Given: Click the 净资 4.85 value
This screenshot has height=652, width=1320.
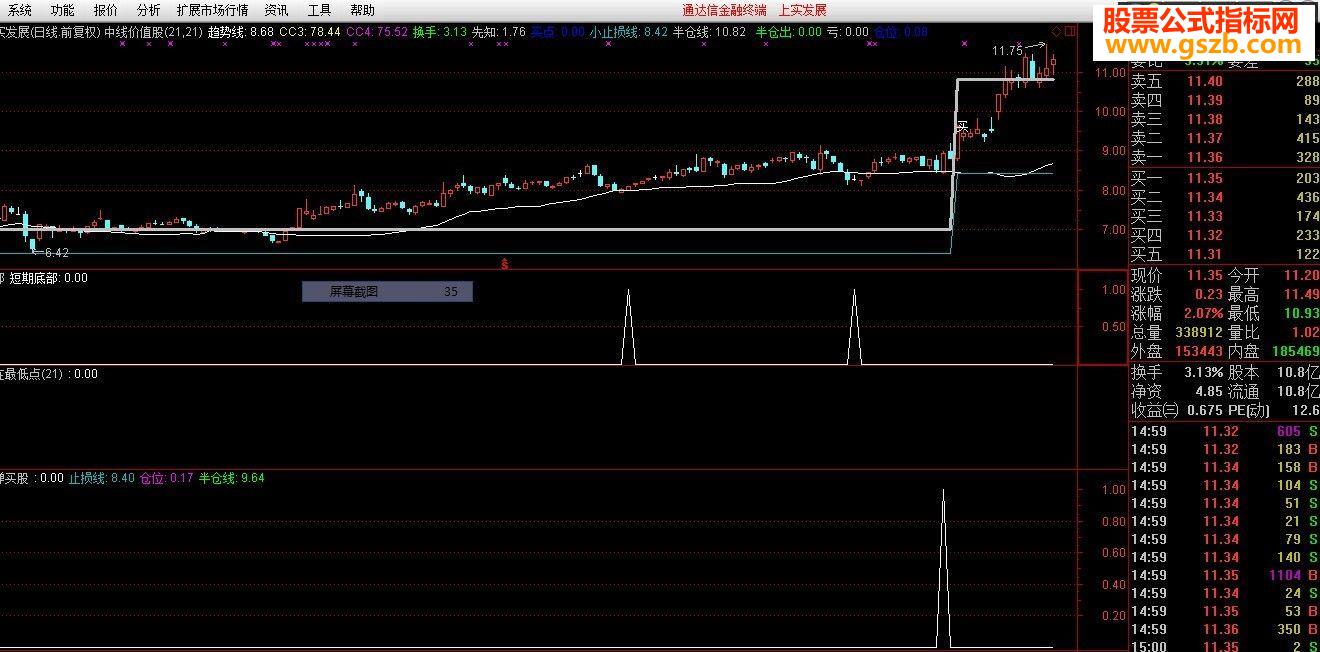Looking at the screenshot, I should pyautogui.click(x=1208, y=391).
